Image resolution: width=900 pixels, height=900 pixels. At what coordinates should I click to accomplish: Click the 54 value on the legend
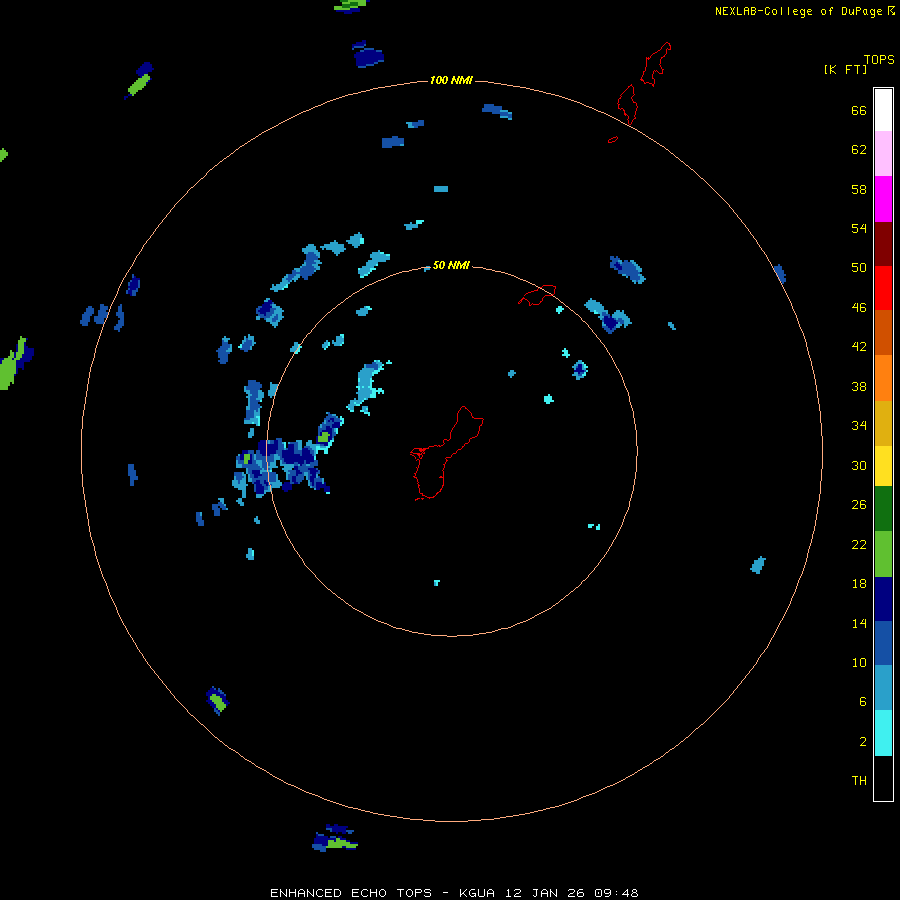859,228
